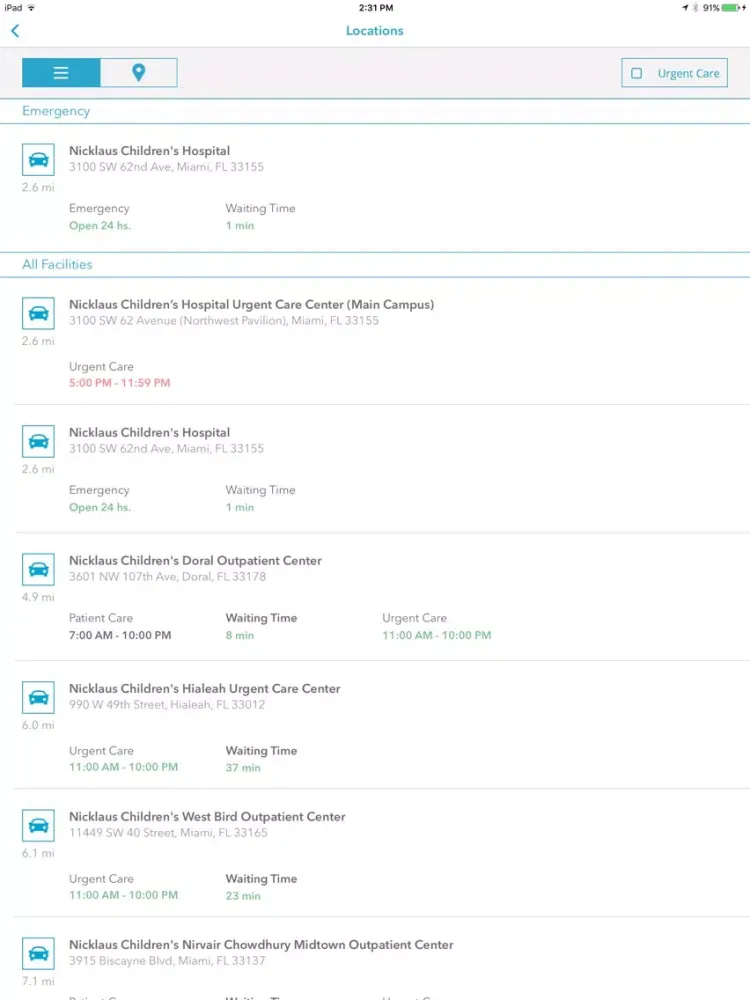Select address 3601 NW 107th Ave, Doral
750x1000 pixels.
coord(167,577)
